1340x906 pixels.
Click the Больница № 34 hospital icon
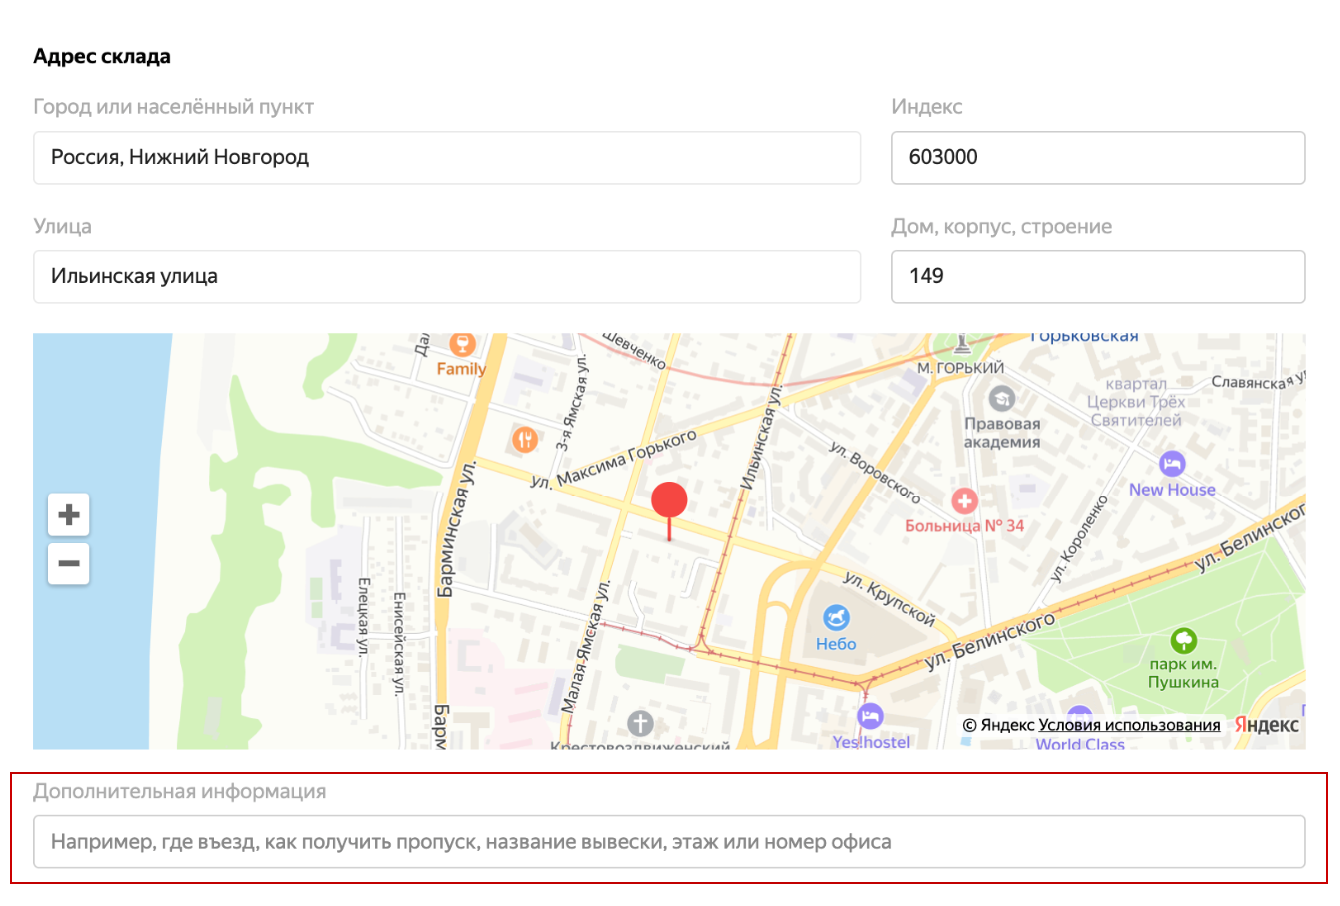coord(964,501)
